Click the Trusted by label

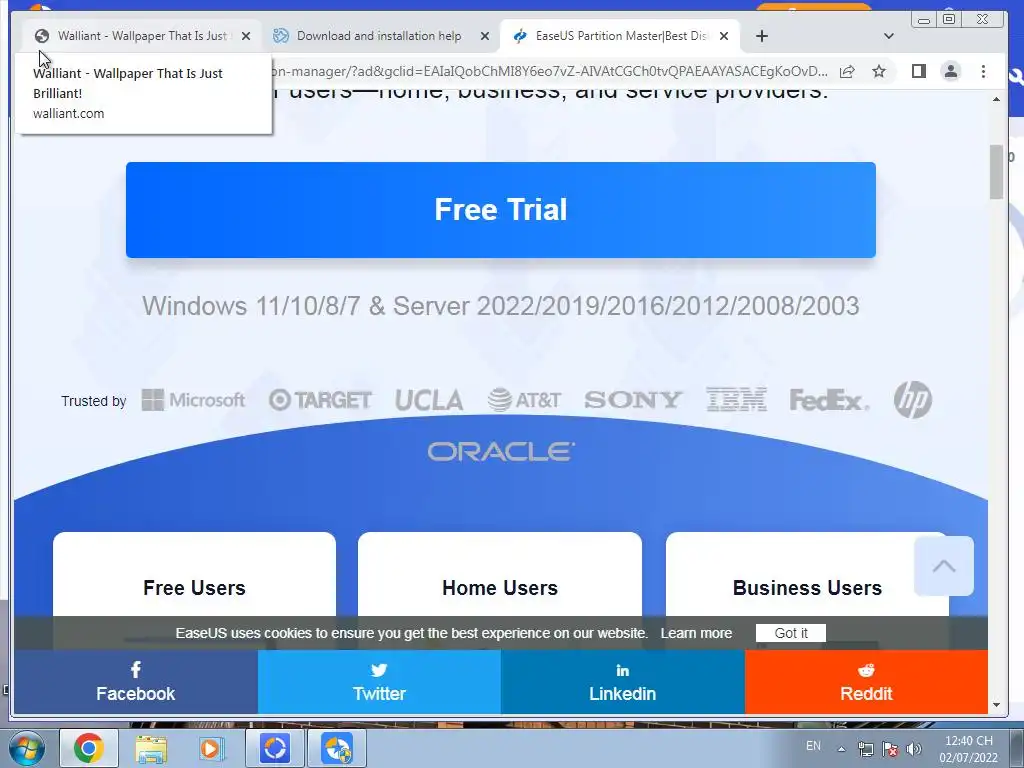point(93,401)
